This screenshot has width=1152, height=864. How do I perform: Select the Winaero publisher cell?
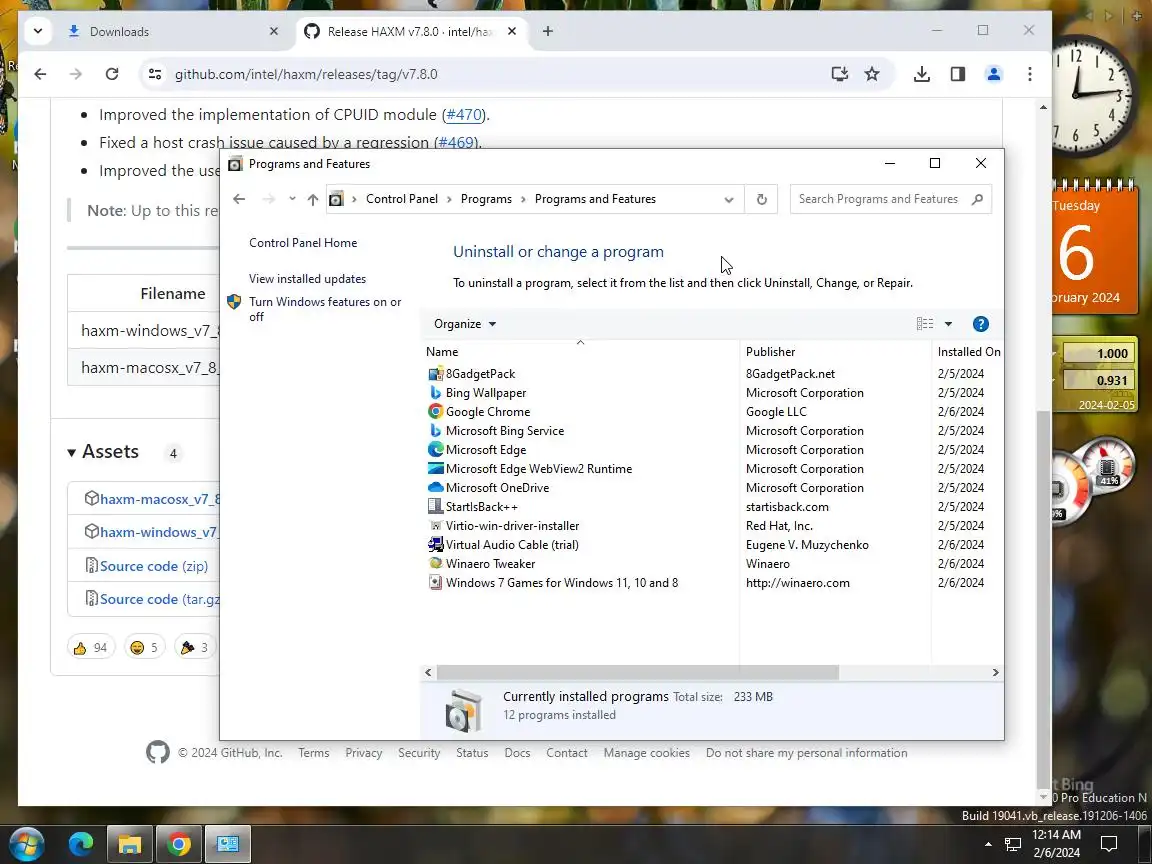point(768,564)
